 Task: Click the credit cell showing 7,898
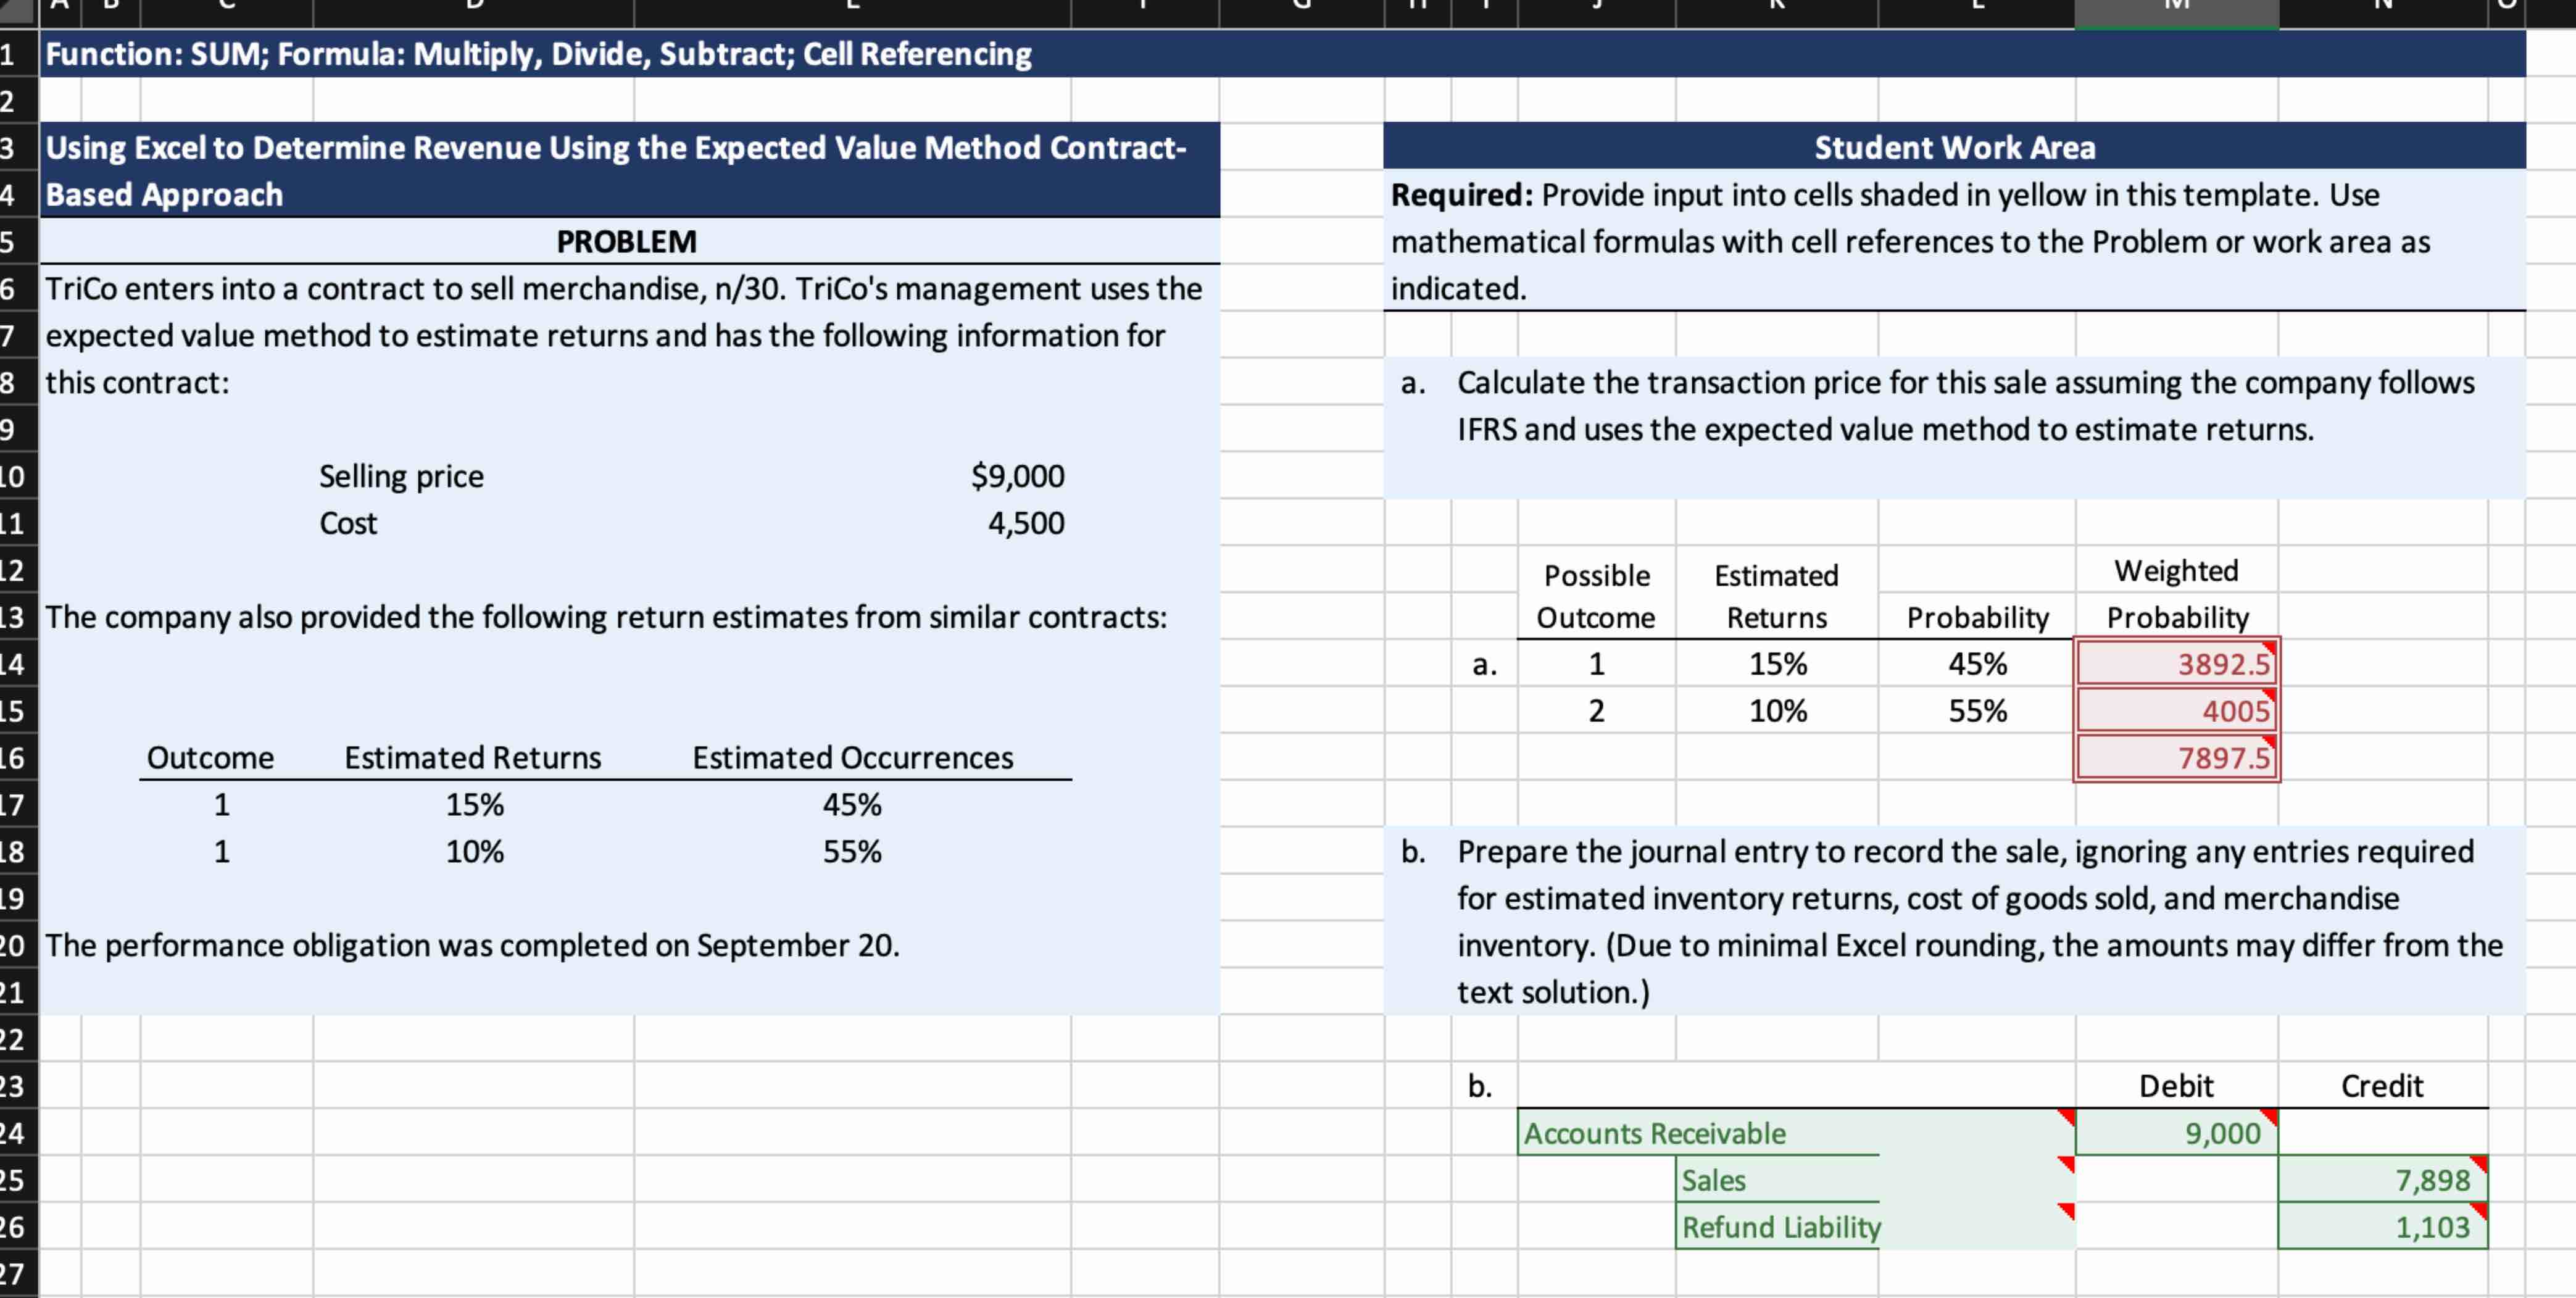click(2382, 1180)
